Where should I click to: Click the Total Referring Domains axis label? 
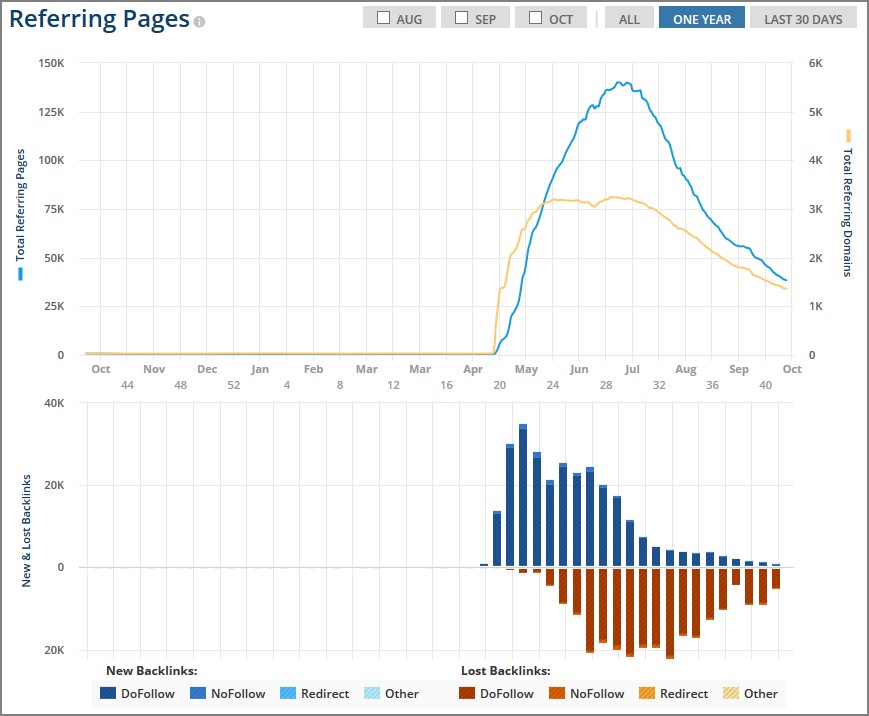pos(847,212)
